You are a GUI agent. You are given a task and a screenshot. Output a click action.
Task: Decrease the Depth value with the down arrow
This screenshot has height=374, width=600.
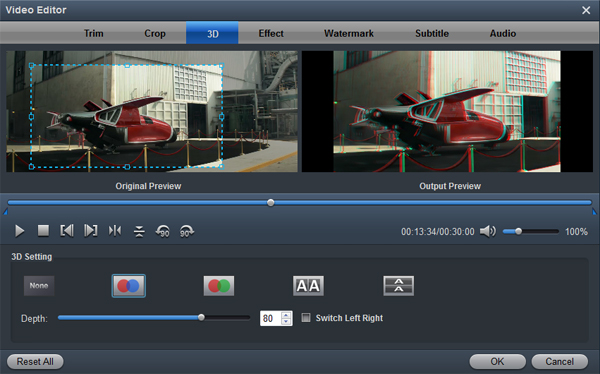coord(286,322)
